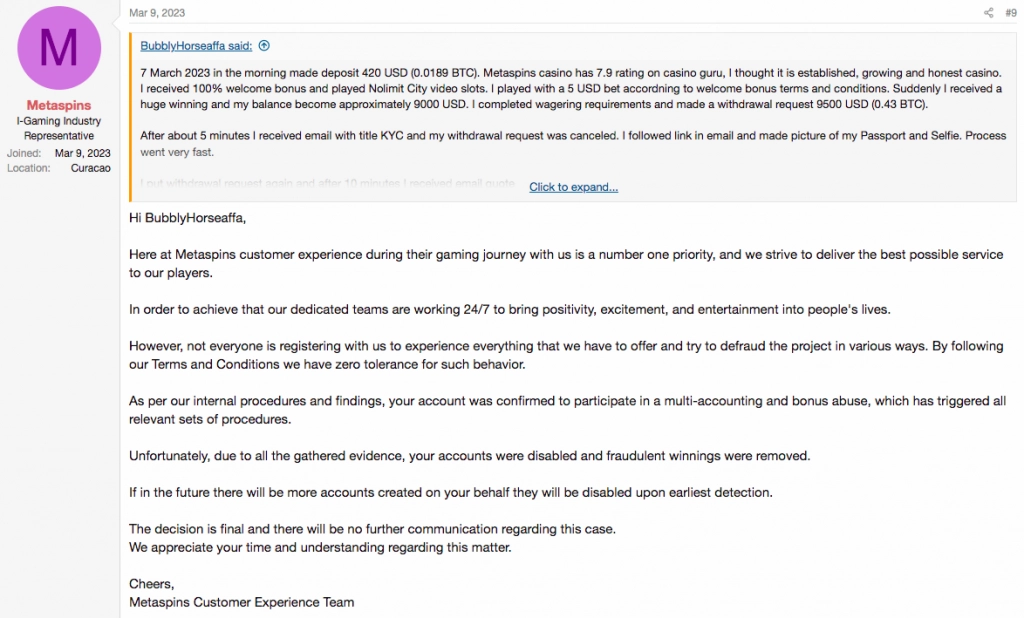Open the BubblyHorseaffa said quote link
This screenshot has width=1024, height=618.
[x=198, y=45]
